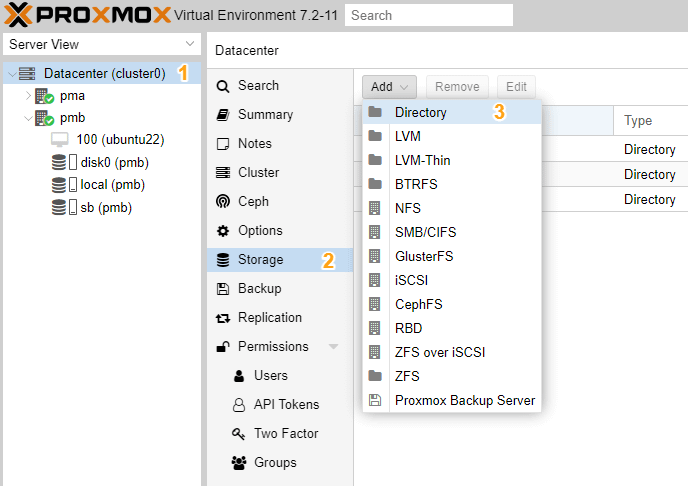Expand the pma node
688x486 pixels.
point(28,96)
